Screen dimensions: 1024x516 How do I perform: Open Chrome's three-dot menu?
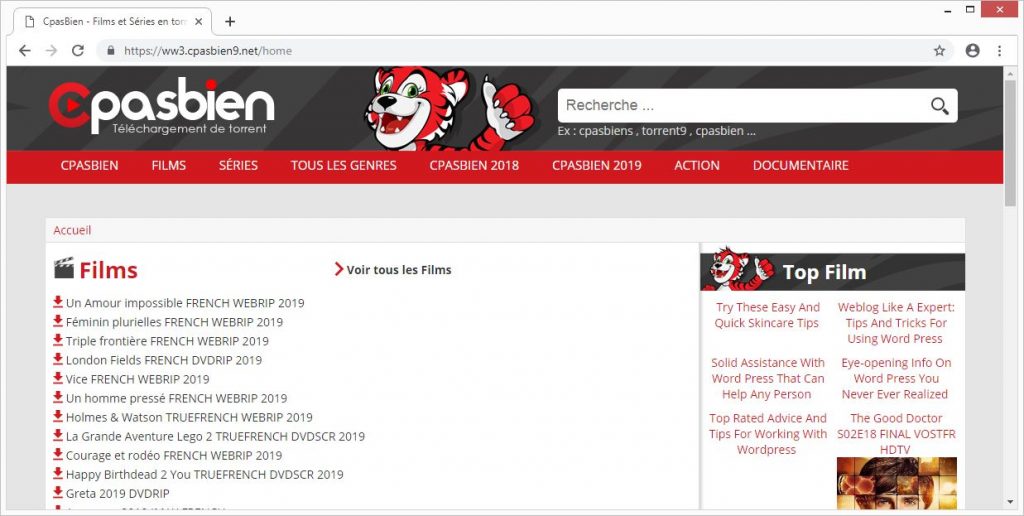(999, 51)
